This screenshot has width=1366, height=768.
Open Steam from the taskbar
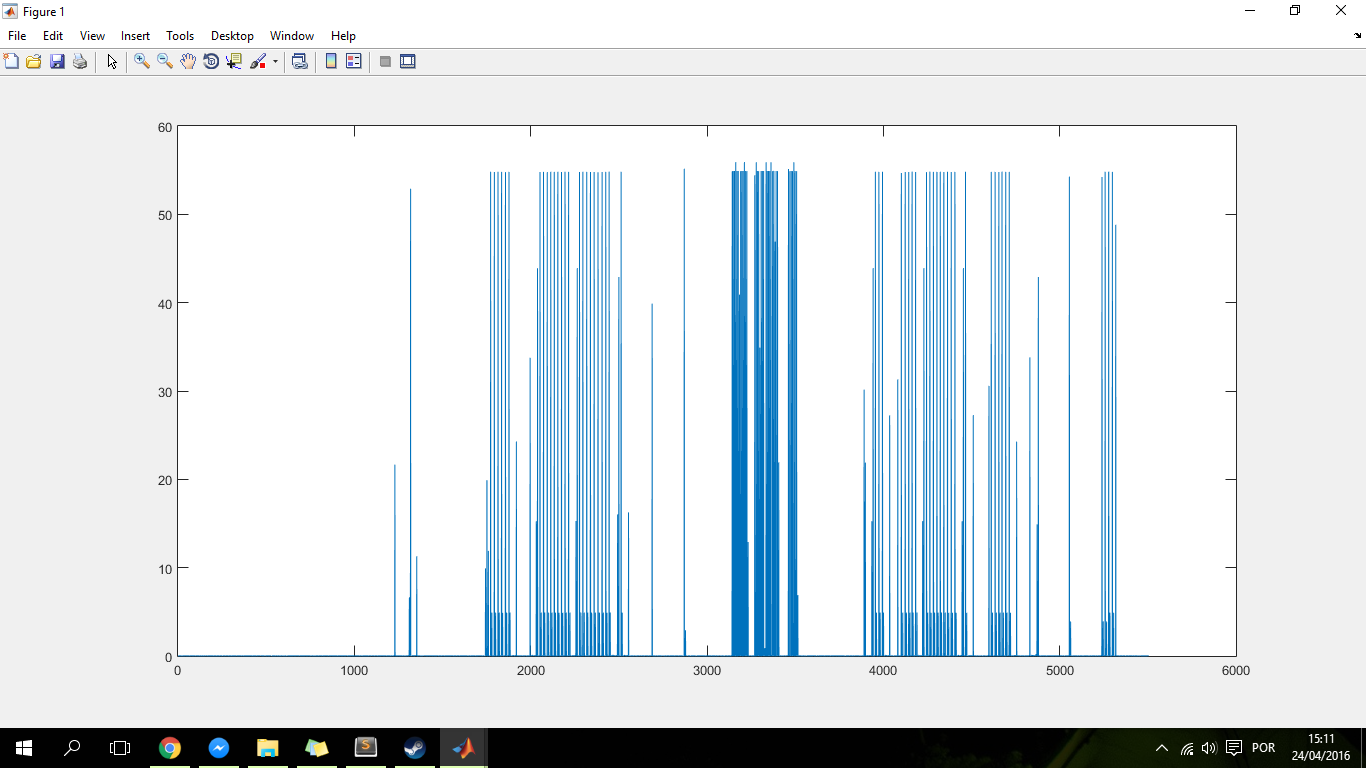coord(413,748)
